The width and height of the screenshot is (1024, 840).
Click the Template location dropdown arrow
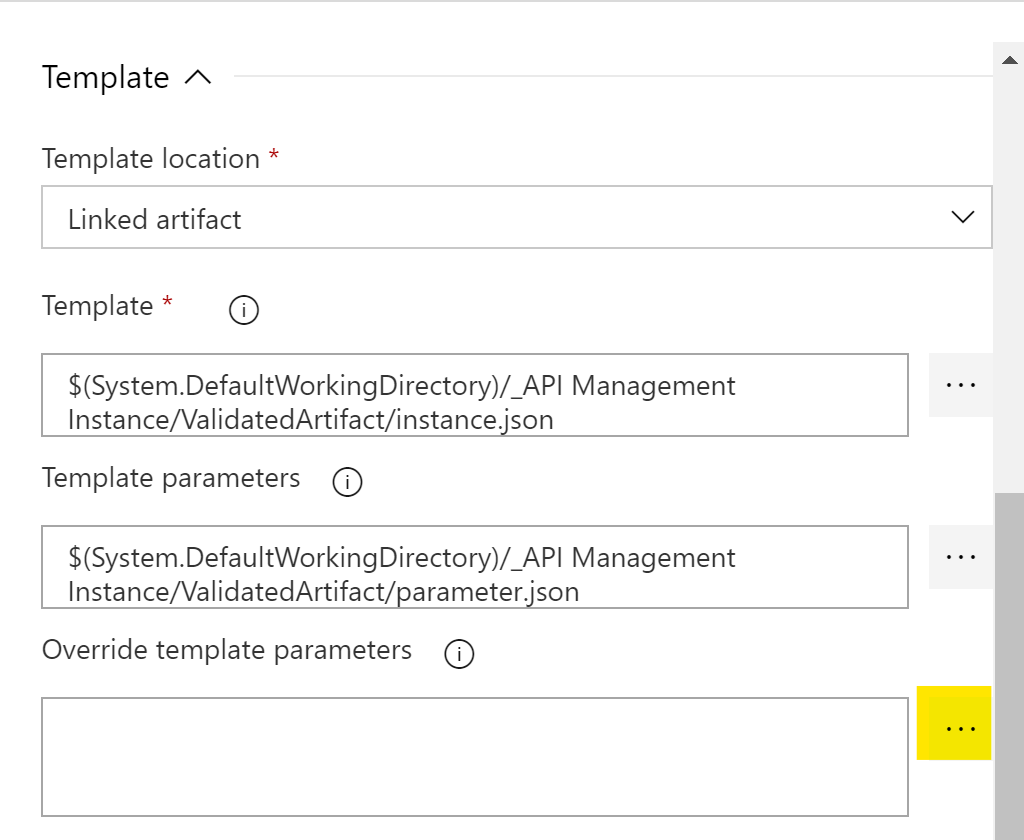pyautogui.click(x=962, y=217)
